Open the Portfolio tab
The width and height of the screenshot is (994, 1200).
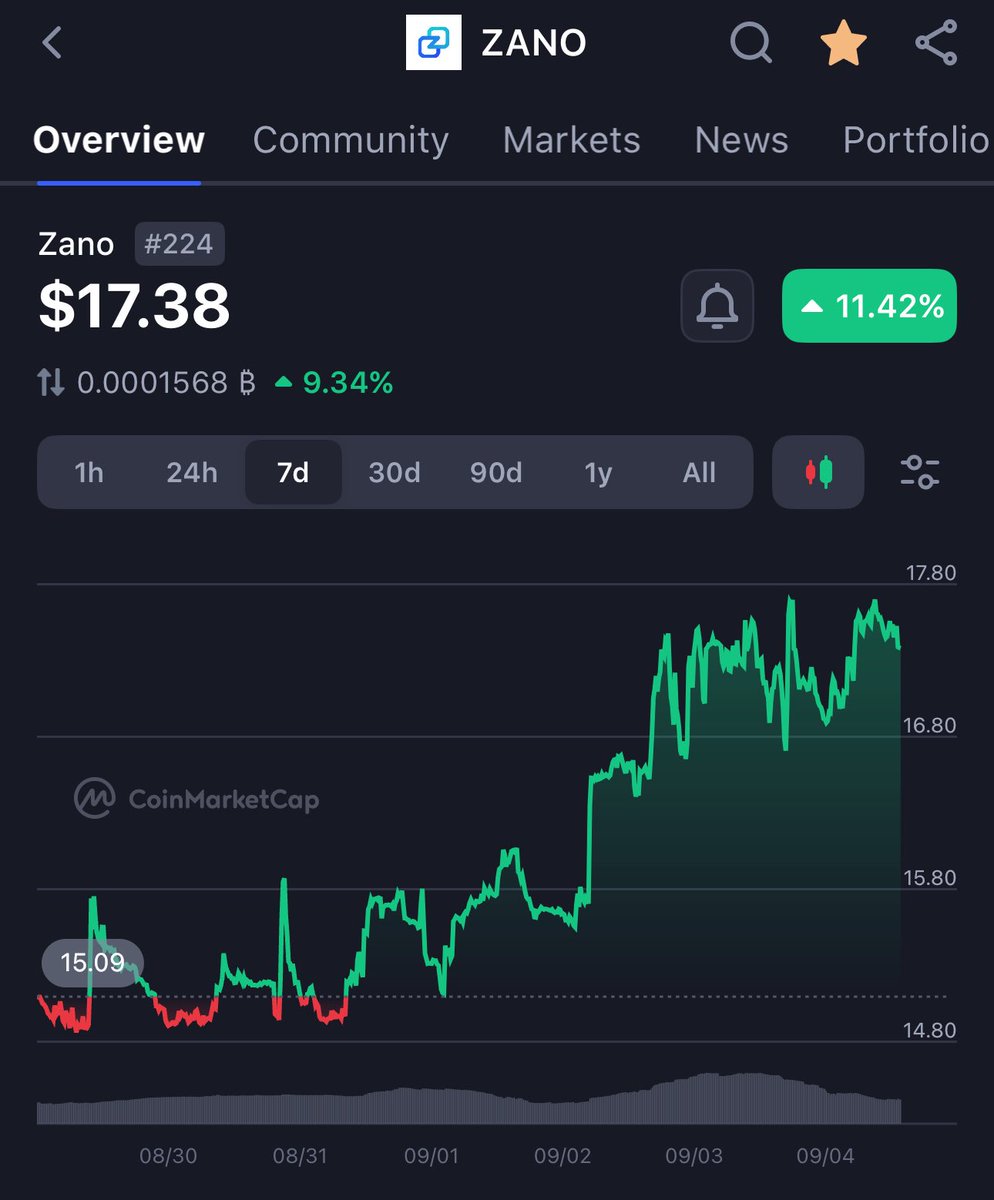click(x=916, y=140)
